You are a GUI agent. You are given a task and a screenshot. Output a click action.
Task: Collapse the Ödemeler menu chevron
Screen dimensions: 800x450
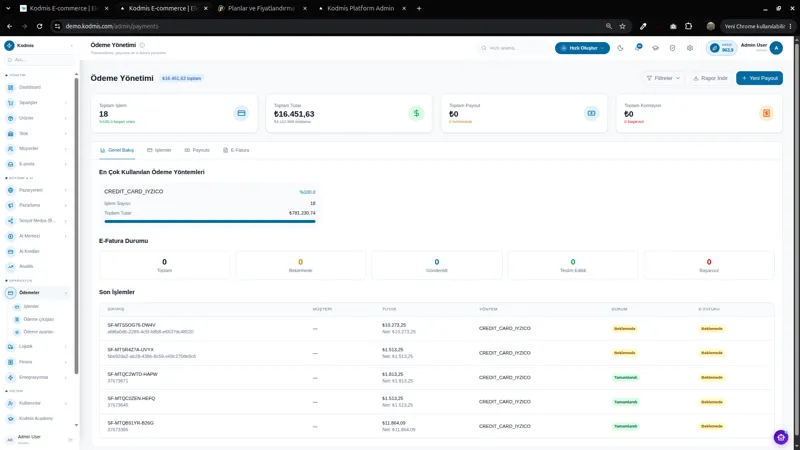coord(66,293)
